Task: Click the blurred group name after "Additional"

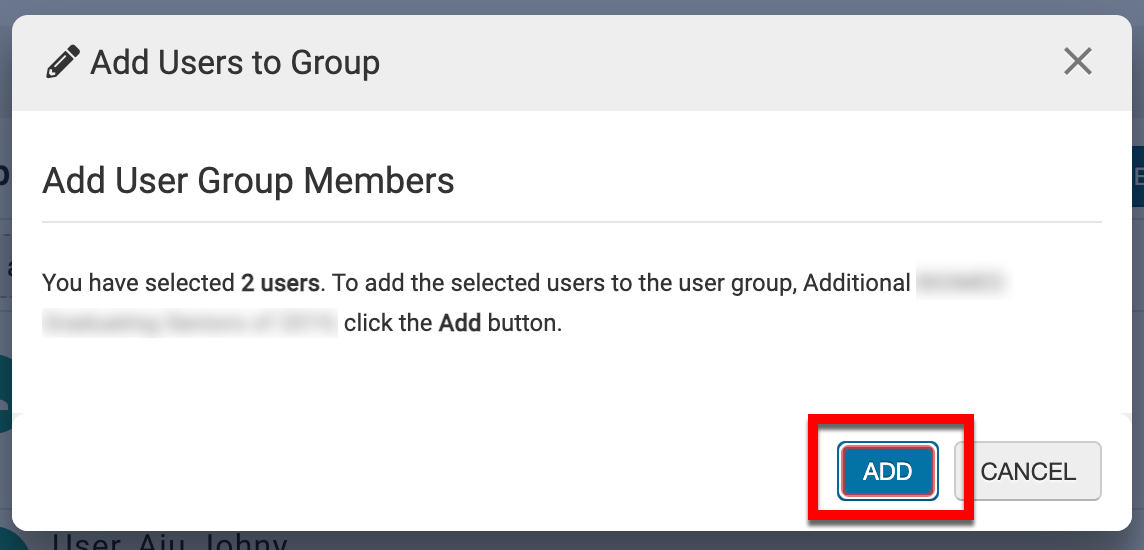Action: 961,283
